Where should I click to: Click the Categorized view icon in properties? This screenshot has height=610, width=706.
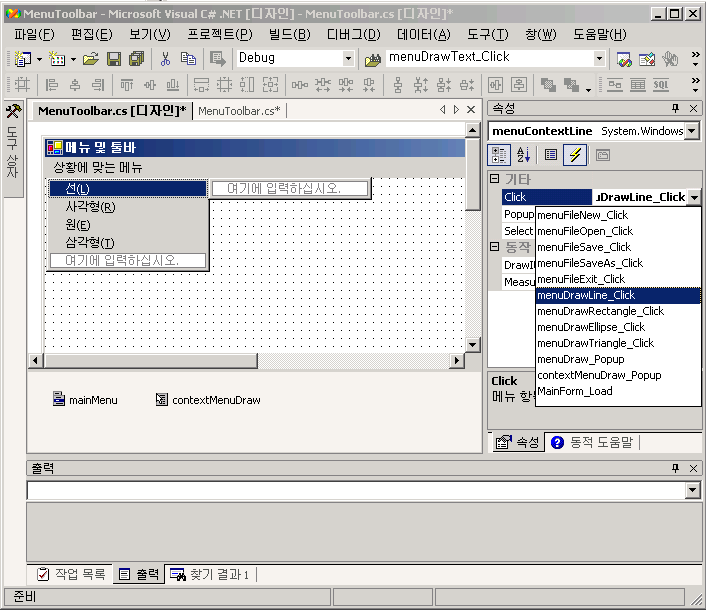pos(499,155)
